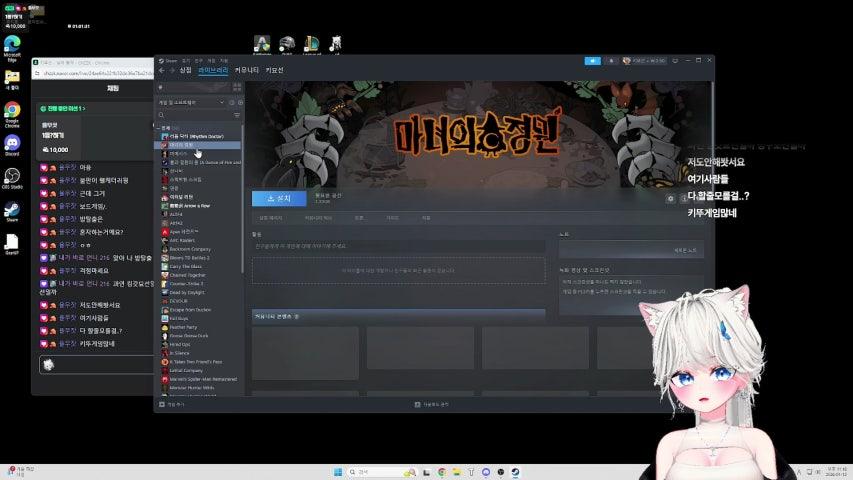Click the blue Steam announcements megaphone button
Image resolution: width=853 pixels, height=480 pixels.
coord(593,60)
